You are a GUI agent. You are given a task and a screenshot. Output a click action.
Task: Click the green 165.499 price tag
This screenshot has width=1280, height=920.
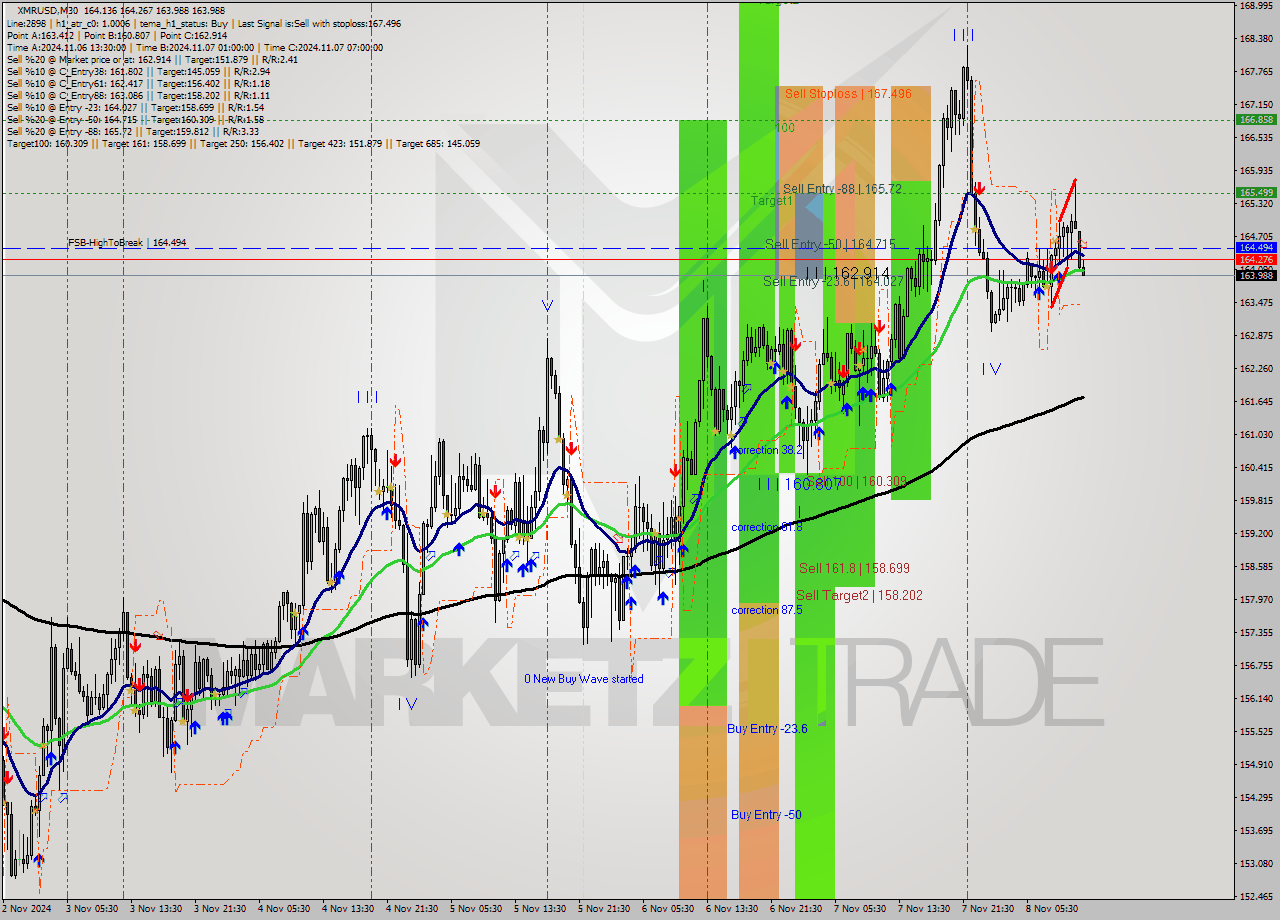(x=1257, y=192)
